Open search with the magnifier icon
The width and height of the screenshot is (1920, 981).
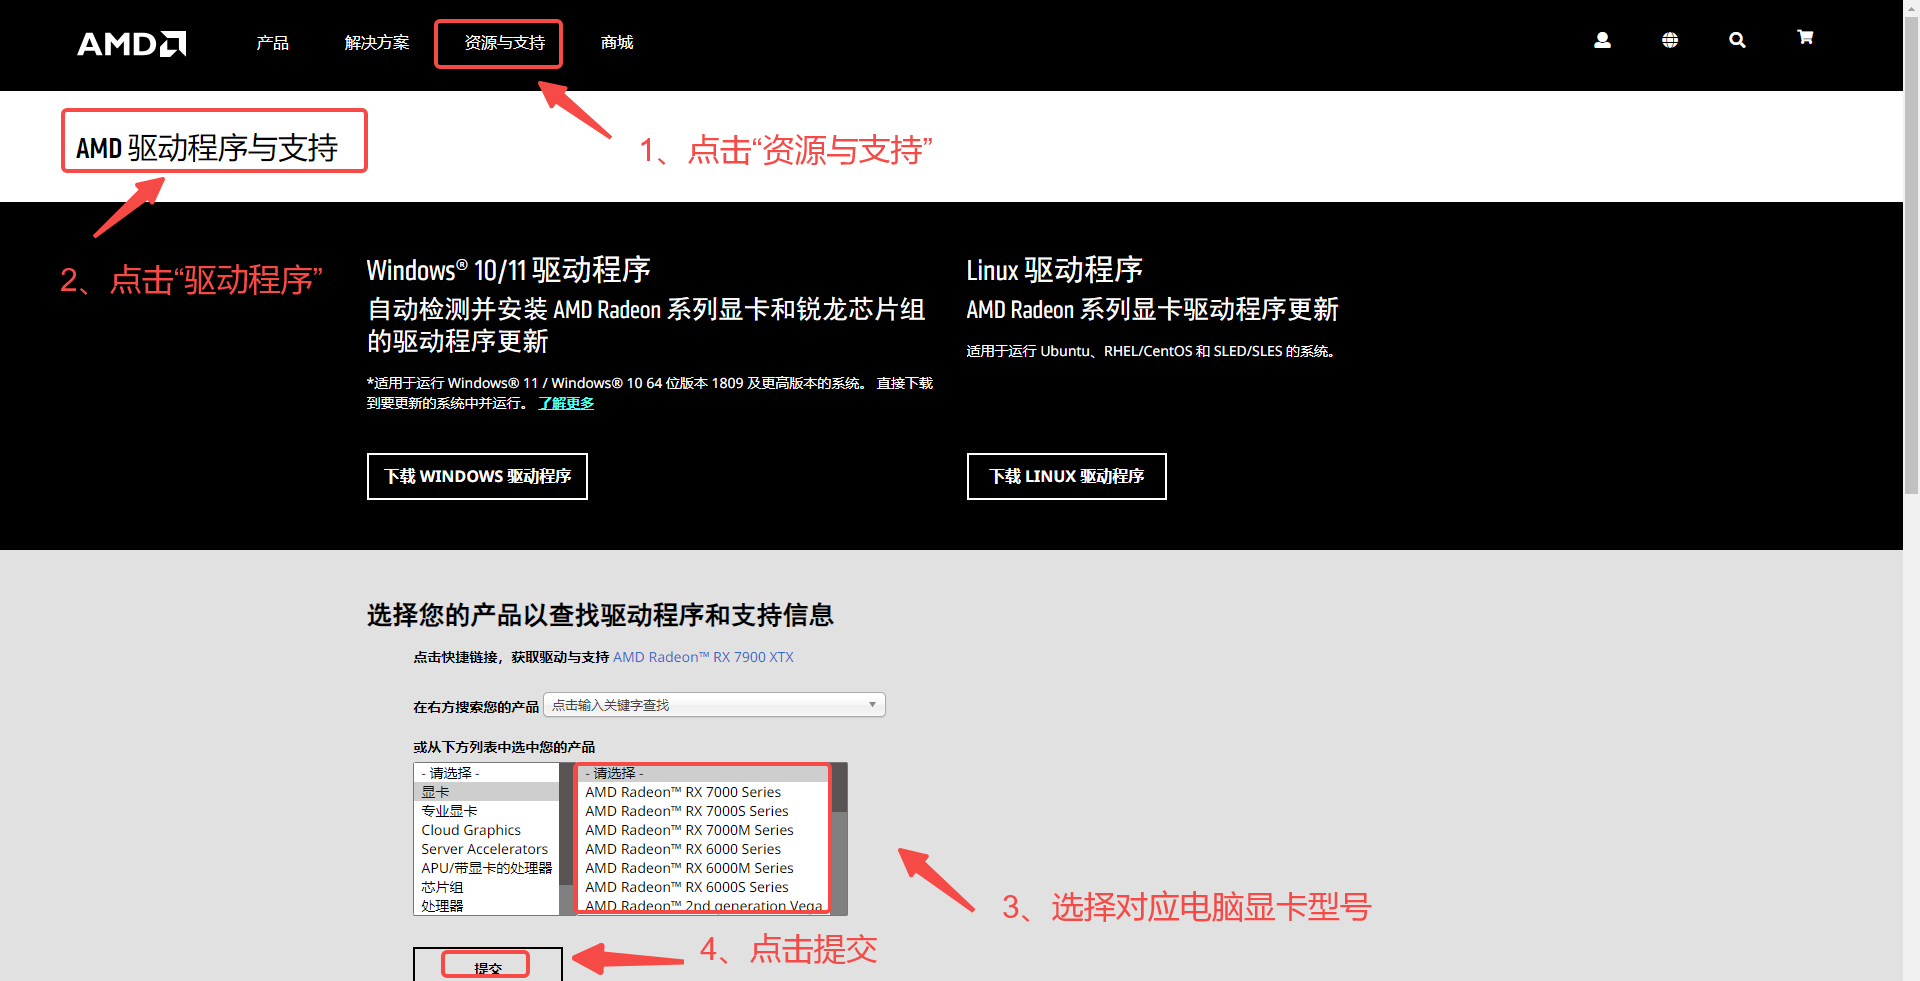1737,40
